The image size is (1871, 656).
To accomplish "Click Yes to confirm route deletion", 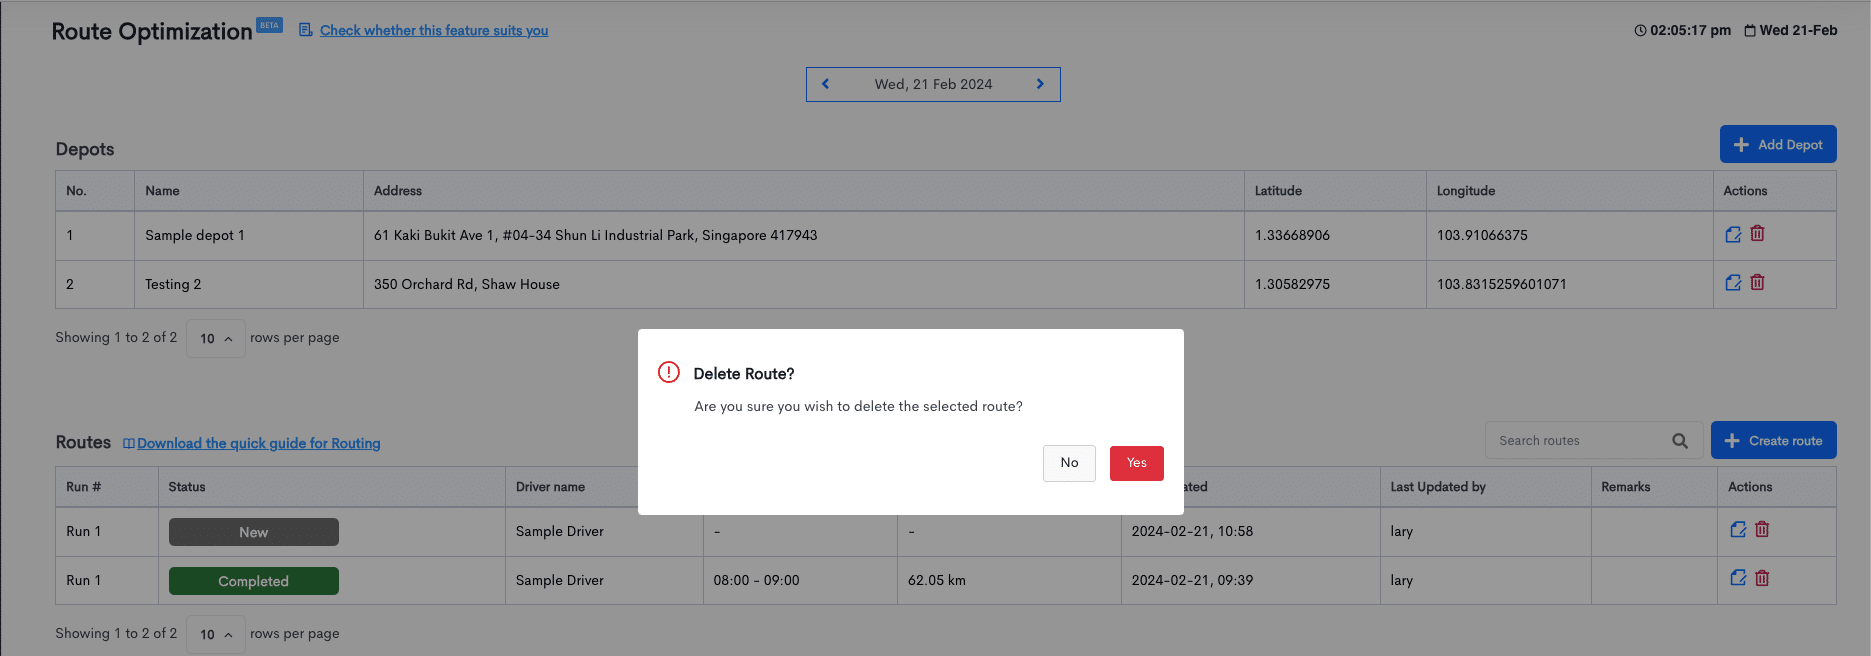I will point(1136,463).
